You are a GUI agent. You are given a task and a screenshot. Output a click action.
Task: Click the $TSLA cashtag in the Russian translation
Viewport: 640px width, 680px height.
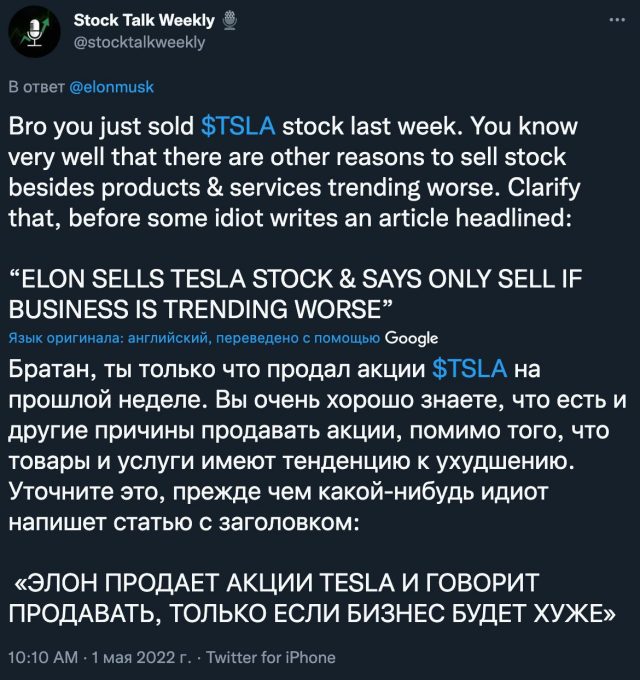coord(470,369)
